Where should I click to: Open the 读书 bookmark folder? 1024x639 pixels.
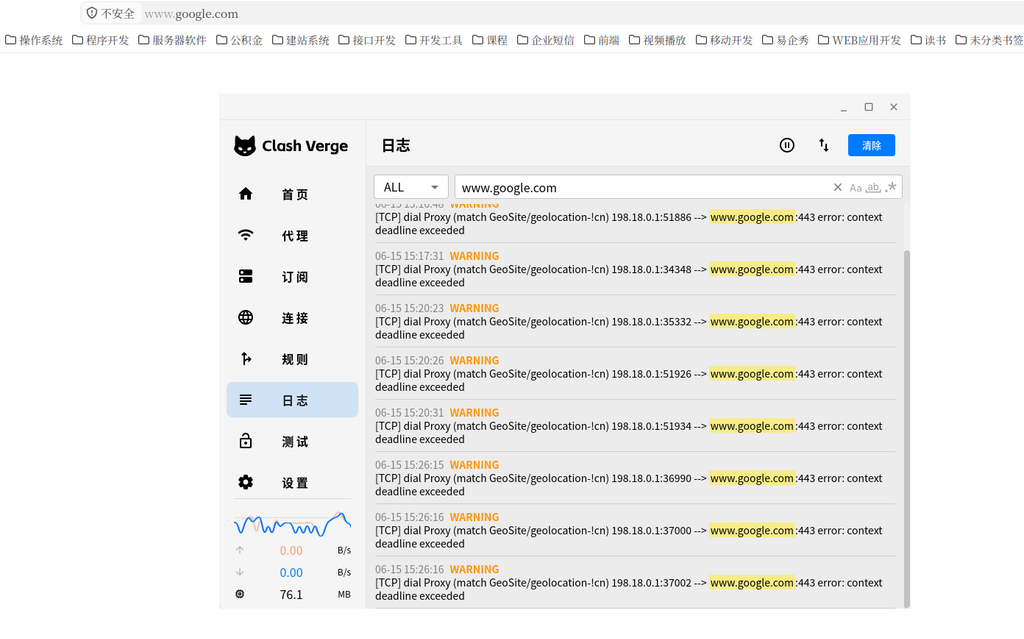point(929,41)
